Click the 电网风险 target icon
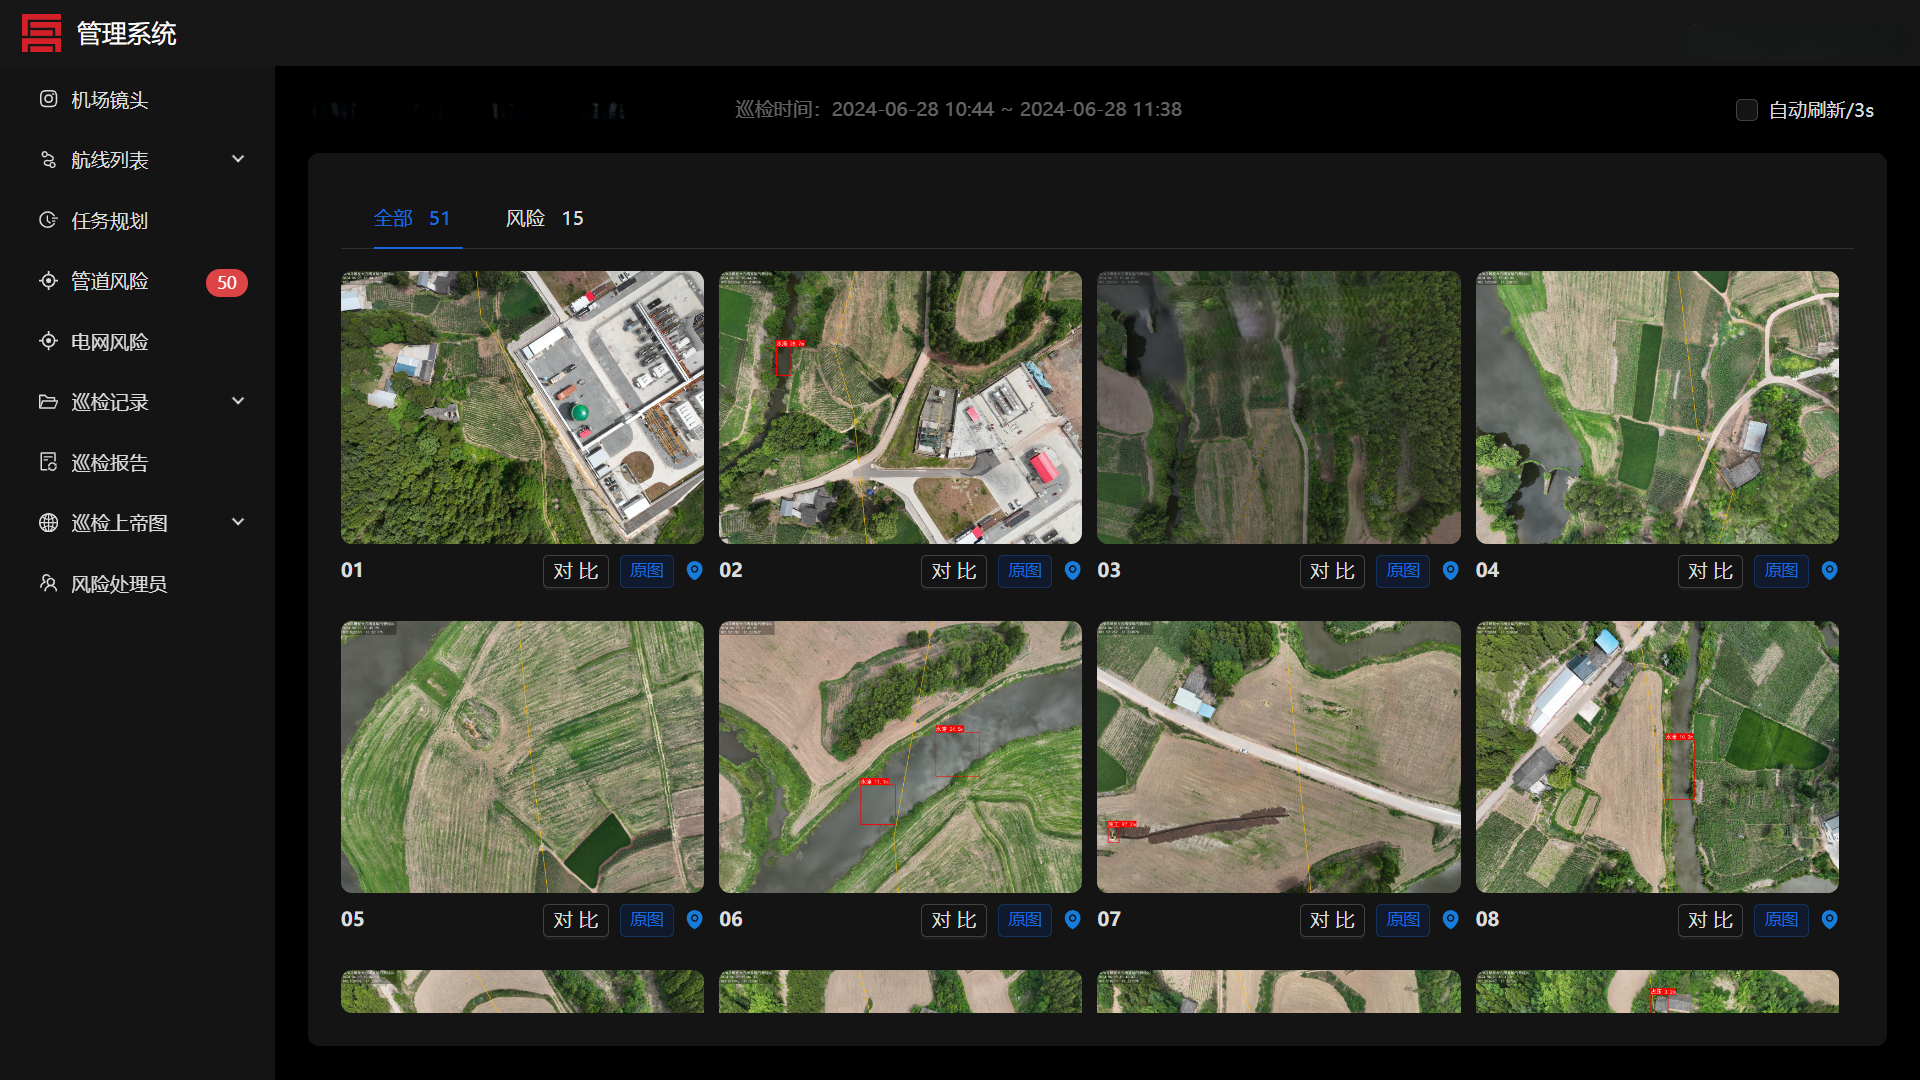 click(x=48, y=341)
